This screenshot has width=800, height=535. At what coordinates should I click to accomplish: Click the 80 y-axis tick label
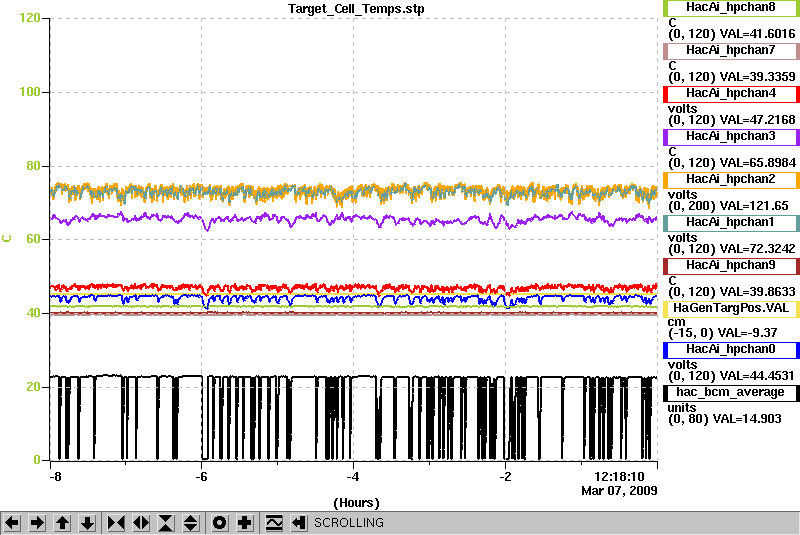(x=33, y=166)
